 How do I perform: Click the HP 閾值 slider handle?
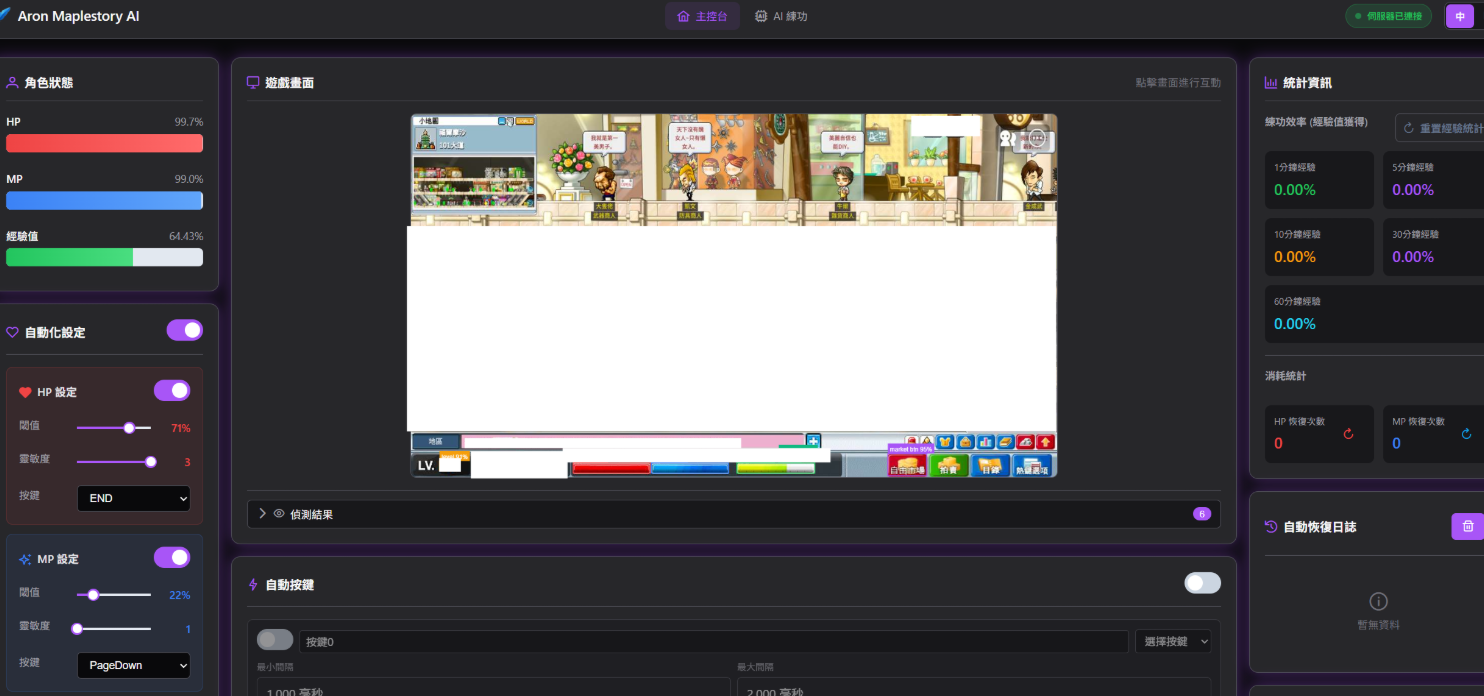pyautogui.click(x=129, y=428)
